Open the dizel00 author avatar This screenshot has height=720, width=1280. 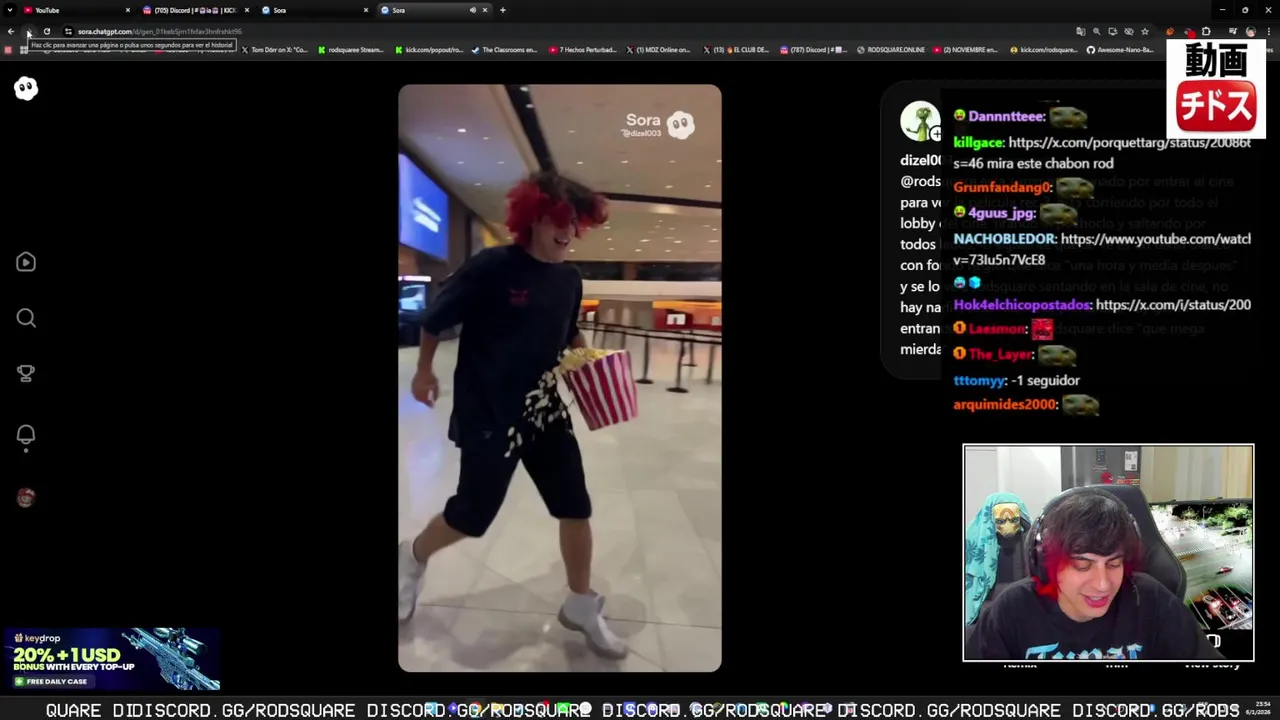pos(919,121)
